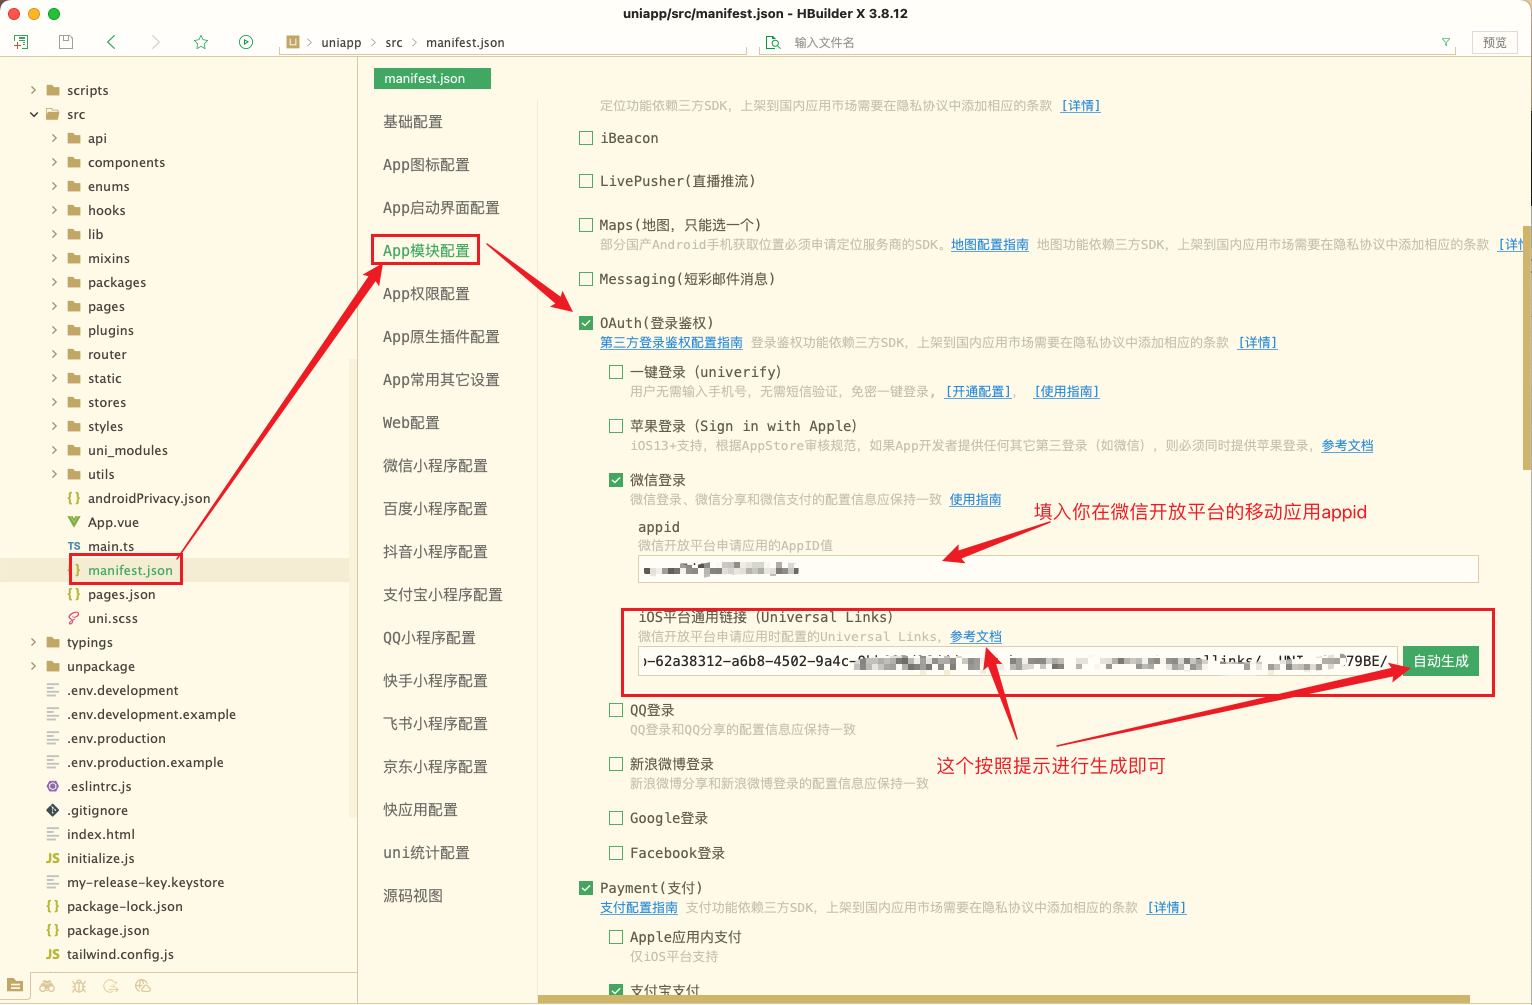
Task: Click the project tree vertical scrollbar
Action: 352,588
